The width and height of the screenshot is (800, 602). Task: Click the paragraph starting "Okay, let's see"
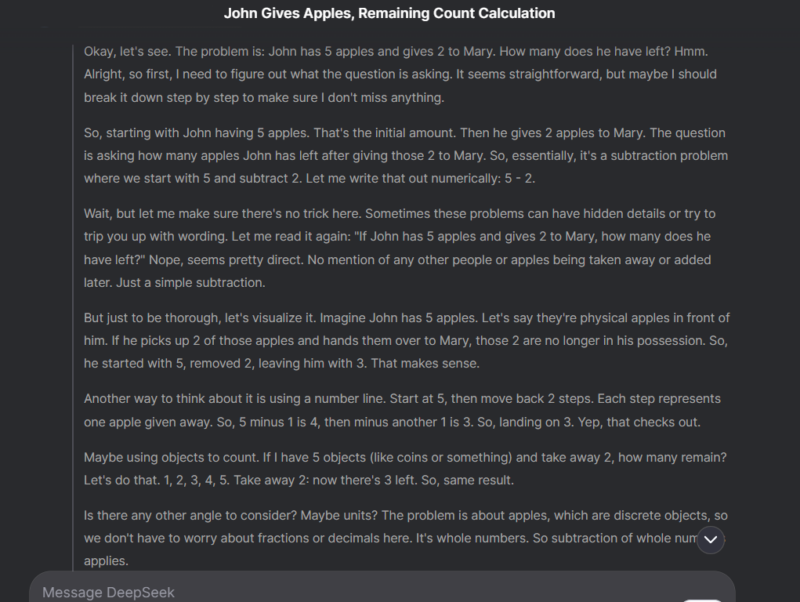401,74
